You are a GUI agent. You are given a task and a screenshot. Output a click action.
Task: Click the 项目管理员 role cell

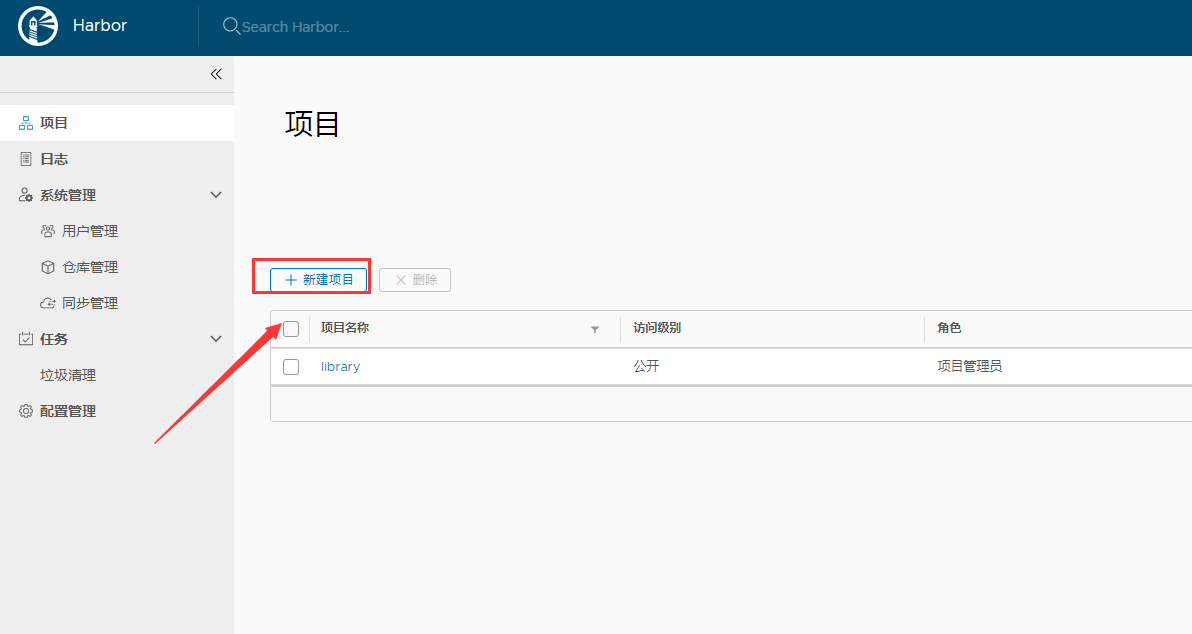pyautogui.click(x=969, y=366)
